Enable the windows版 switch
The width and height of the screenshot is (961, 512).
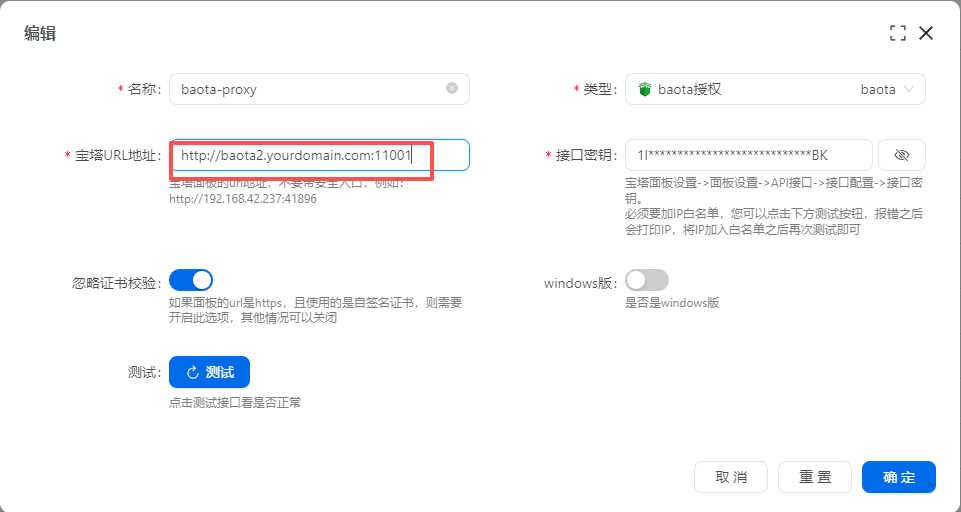(646, 280)
